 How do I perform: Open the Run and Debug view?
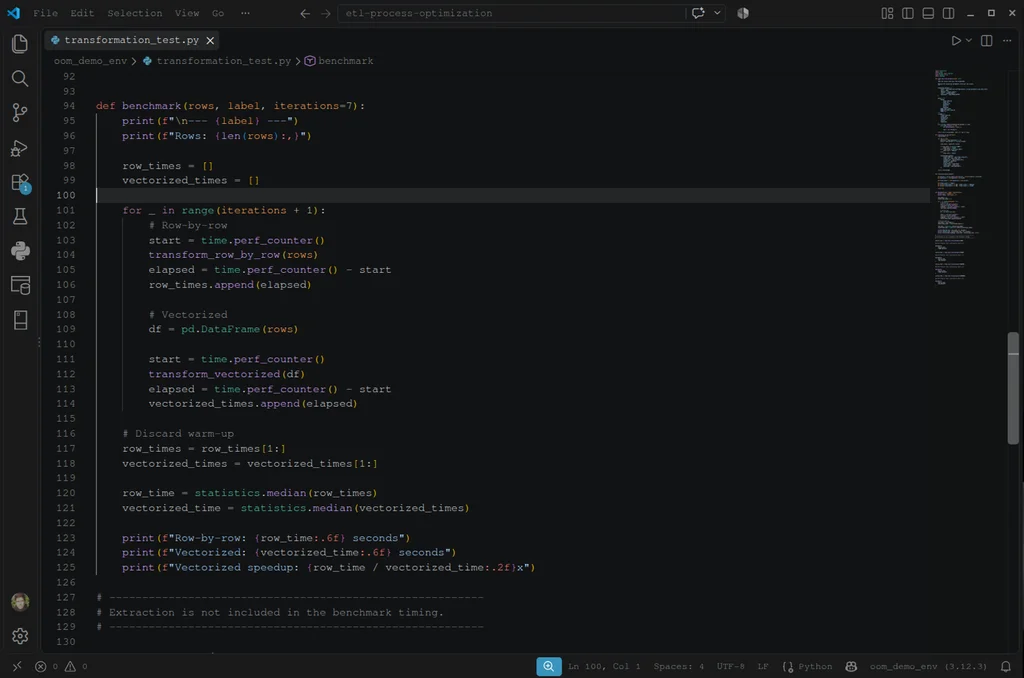[20, 148]
